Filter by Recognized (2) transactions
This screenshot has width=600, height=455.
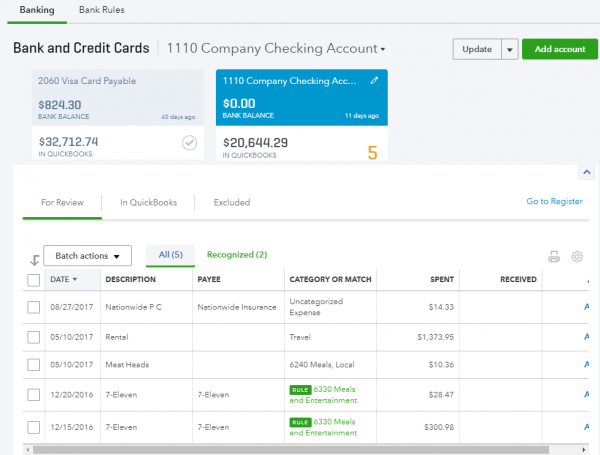click(x=236, y=255)
